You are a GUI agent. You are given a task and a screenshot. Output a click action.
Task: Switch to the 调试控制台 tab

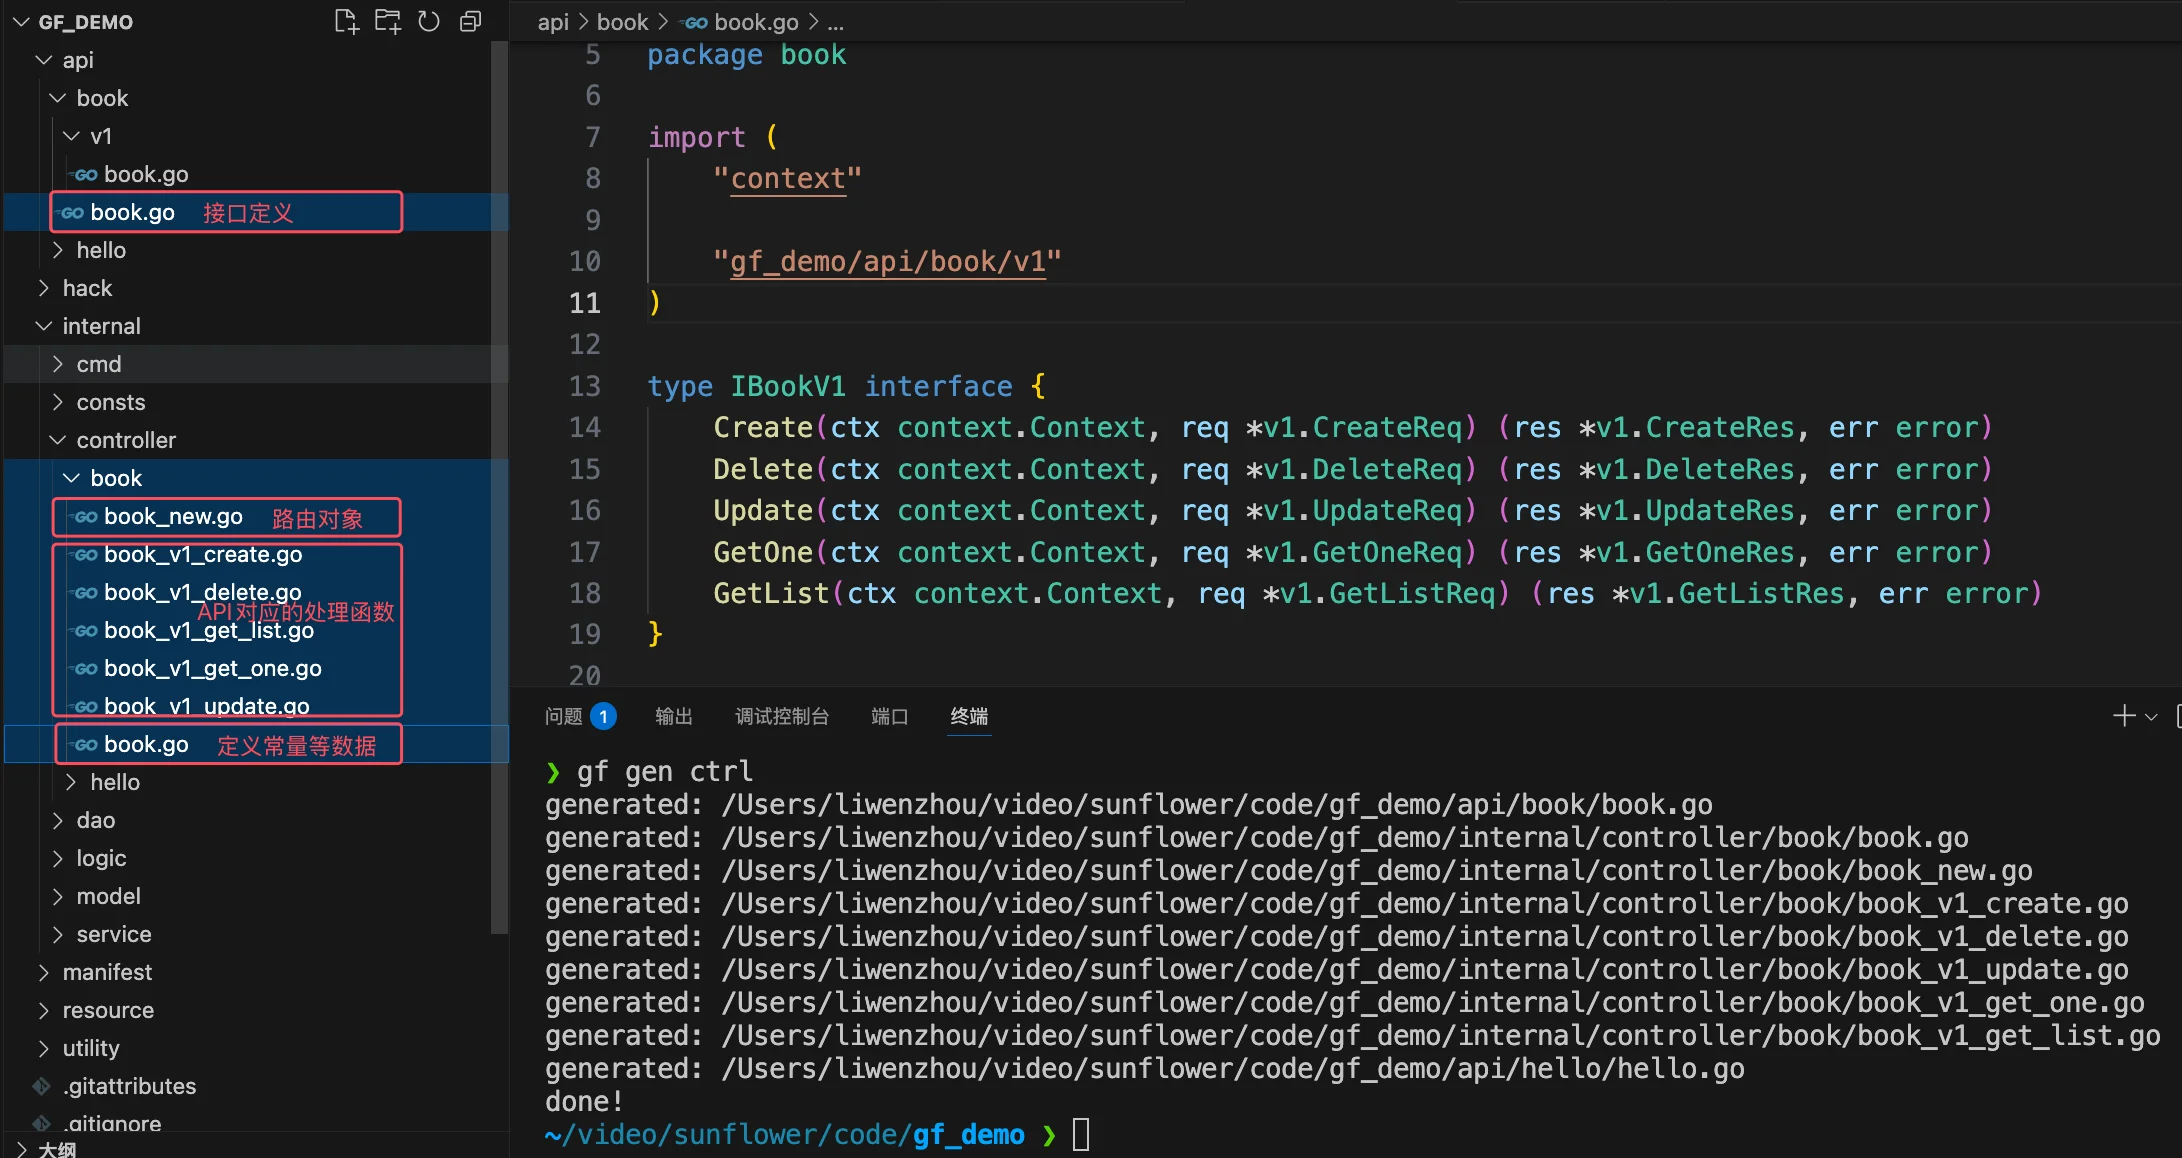[x=781, y=716]
